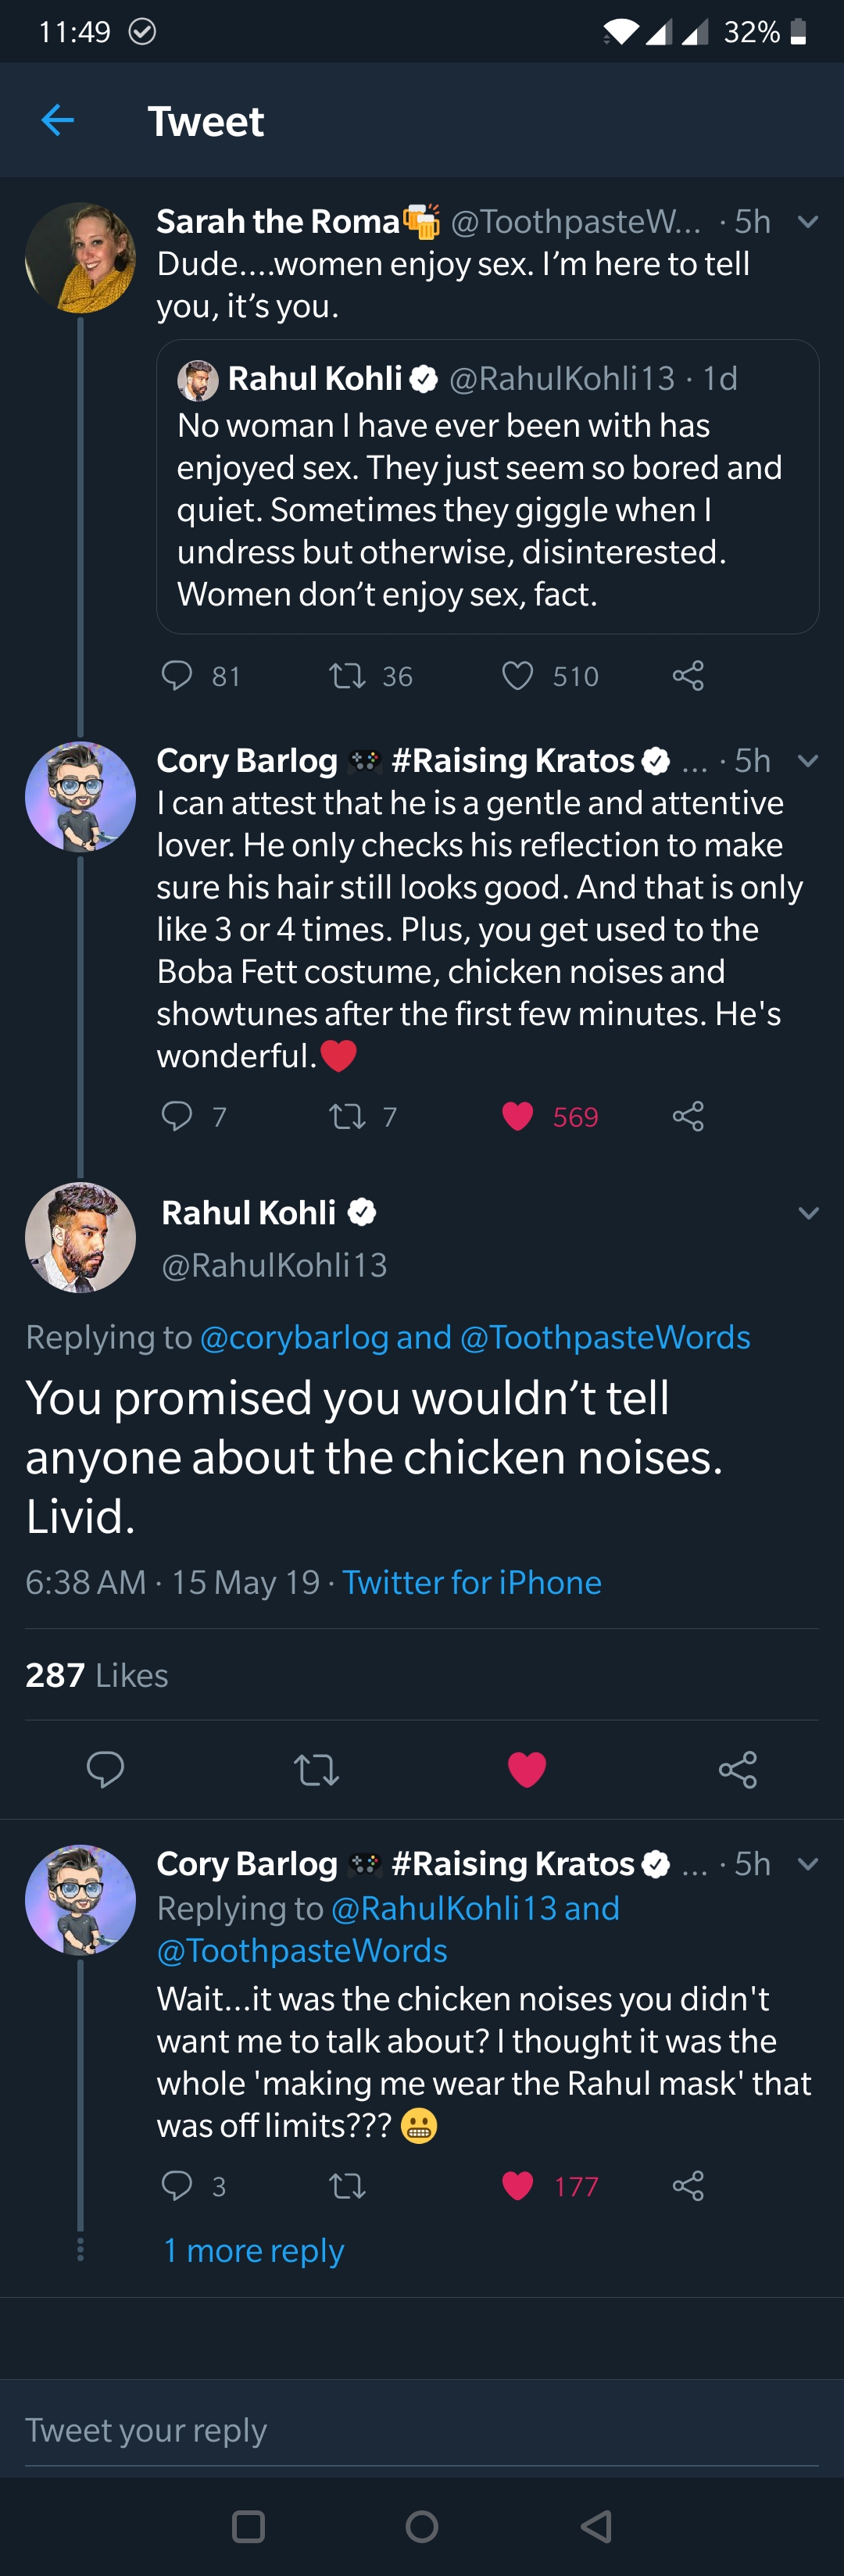
Task: Tap the back arrow in Tweet header
Action: coord(57,120)
